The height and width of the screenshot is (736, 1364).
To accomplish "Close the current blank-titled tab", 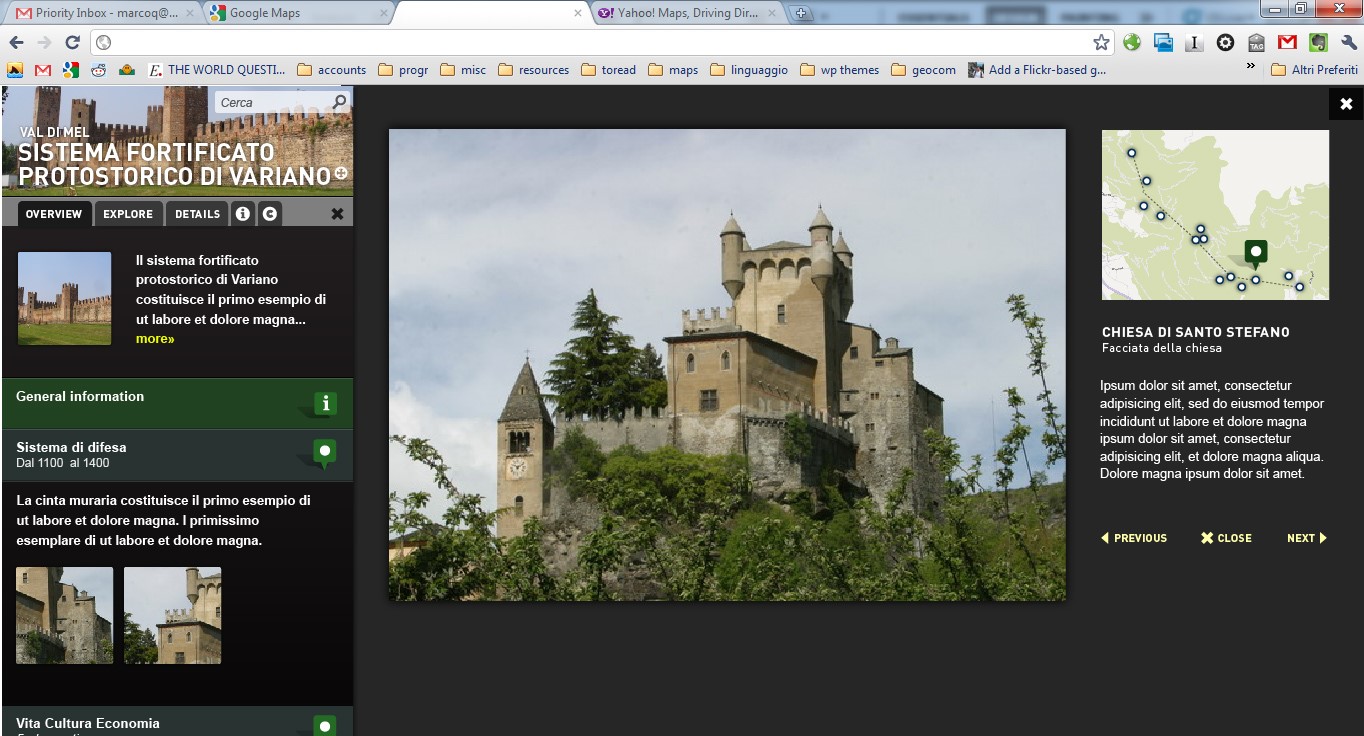I will point(577,14).
